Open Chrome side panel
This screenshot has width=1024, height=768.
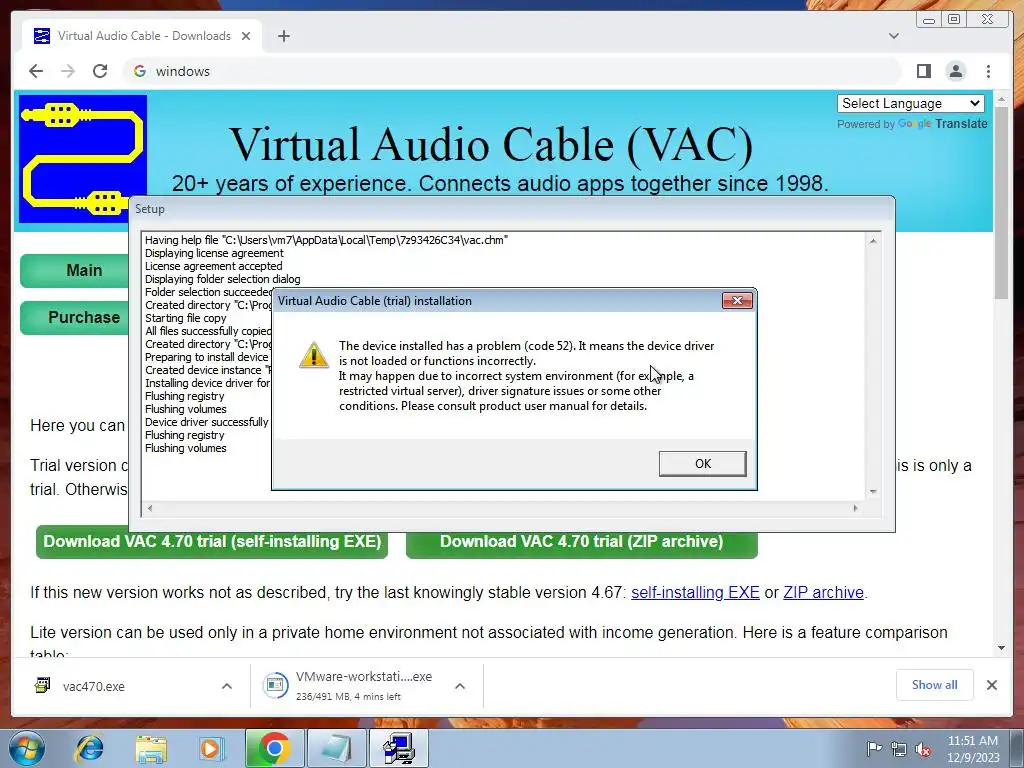[923, 71]
